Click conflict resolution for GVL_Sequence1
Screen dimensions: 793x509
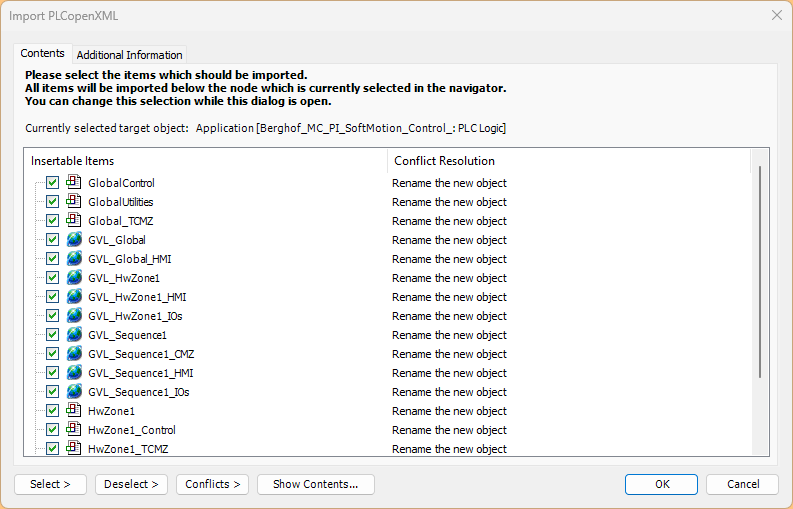point(449,335)
